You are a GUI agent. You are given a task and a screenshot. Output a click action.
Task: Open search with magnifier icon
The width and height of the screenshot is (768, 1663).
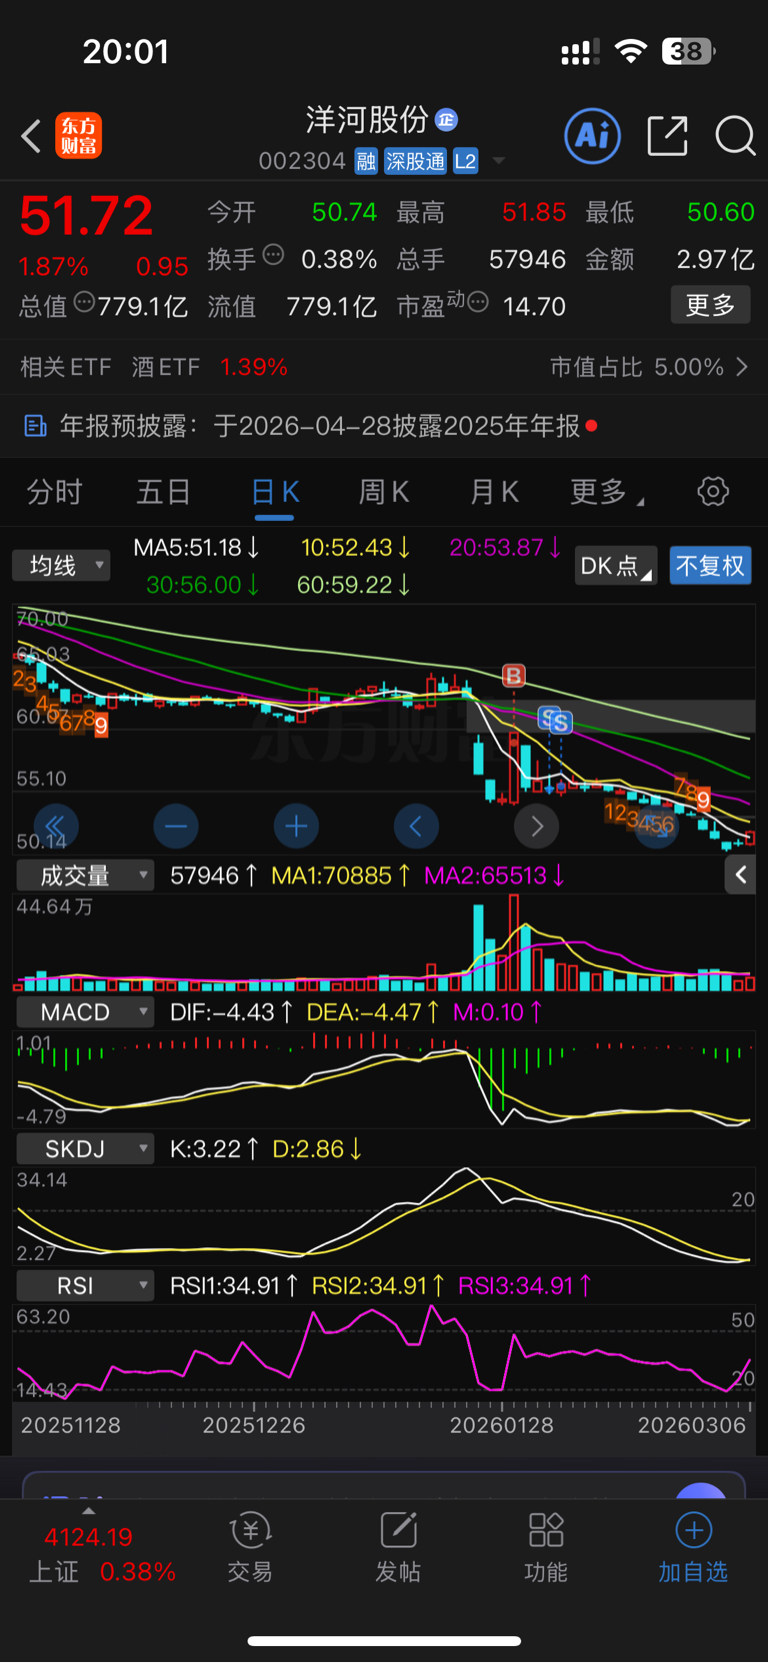[x=735, y=135]
